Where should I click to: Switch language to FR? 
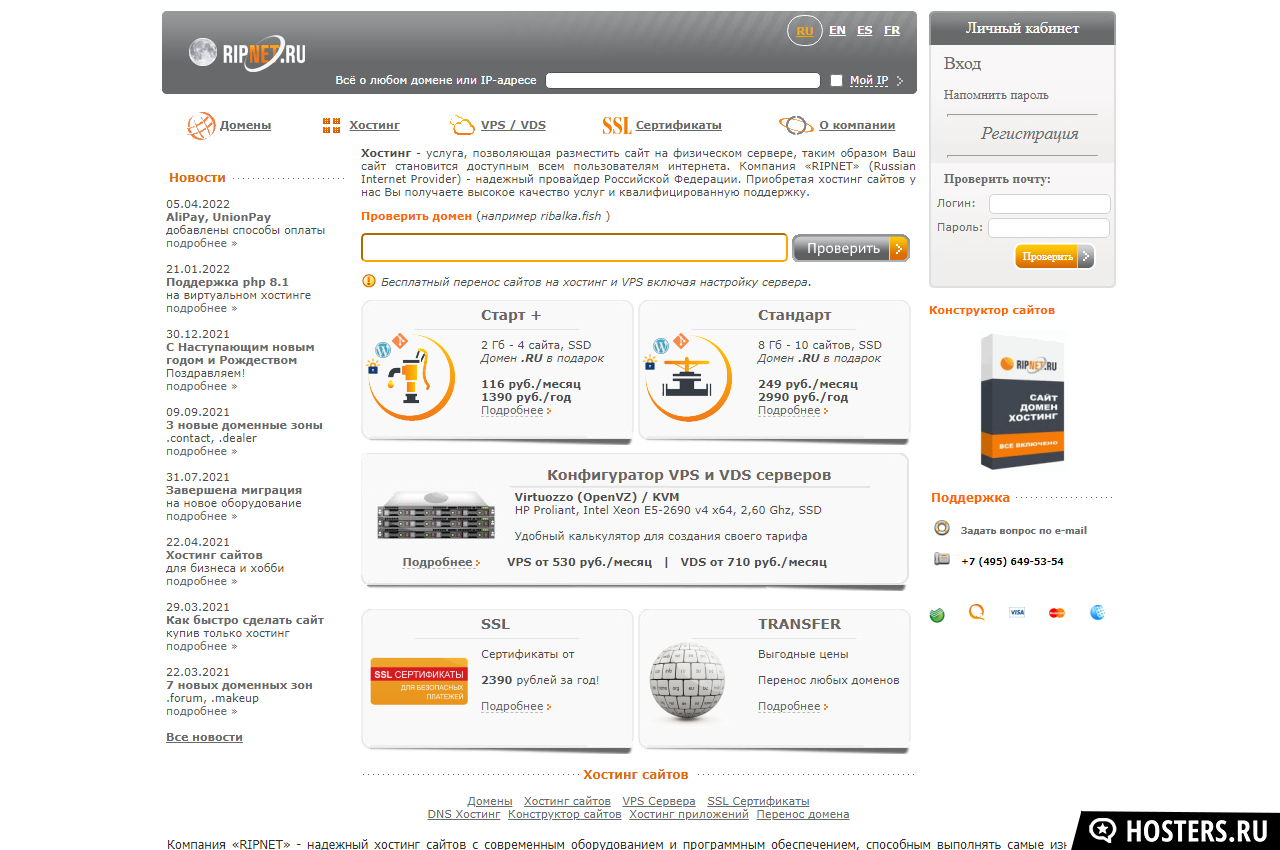coord(892,30)
